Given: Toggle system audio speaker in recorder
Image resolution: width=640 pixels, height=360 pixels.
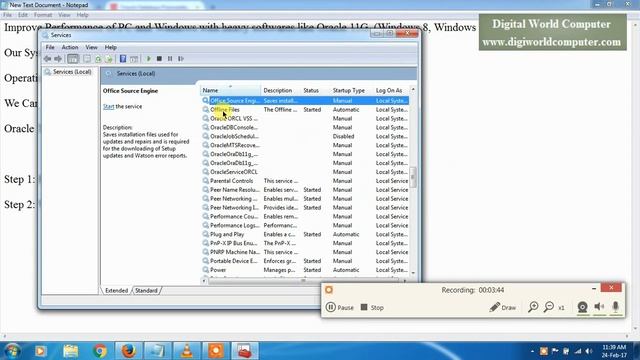Looking at the screenshot, I should (599, 307).
